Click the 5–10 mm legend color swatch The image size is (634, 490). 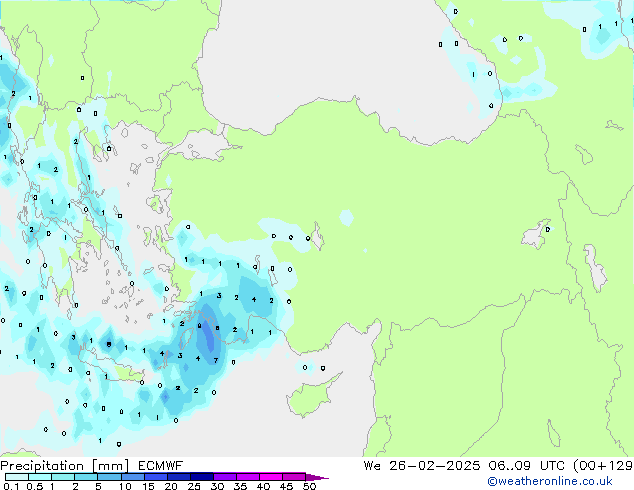pos(109,477)
